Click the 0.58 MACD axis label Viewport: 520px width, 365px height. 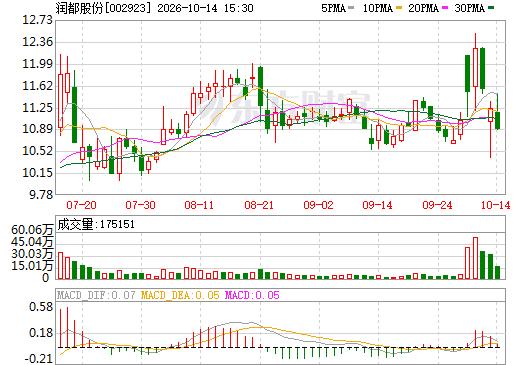[x=41, y=307]
